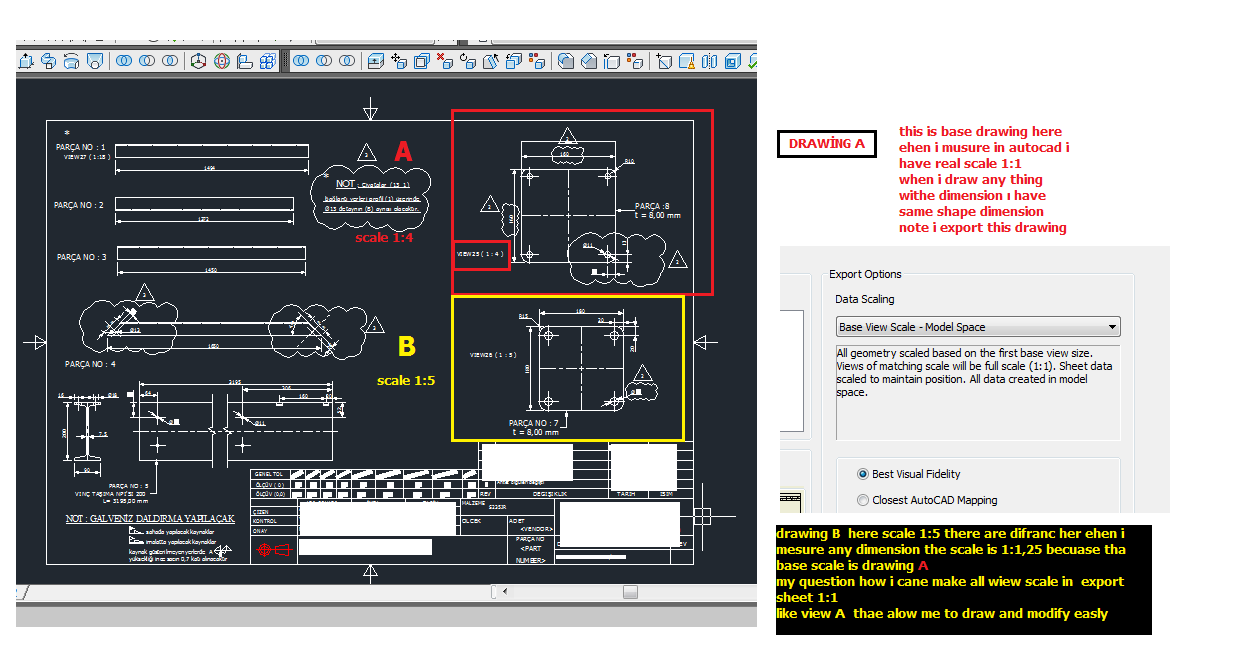The image size is (1246, 668).
Task: Click the Extrude Faces toolbar icon
Action: (x=375, y=61)
